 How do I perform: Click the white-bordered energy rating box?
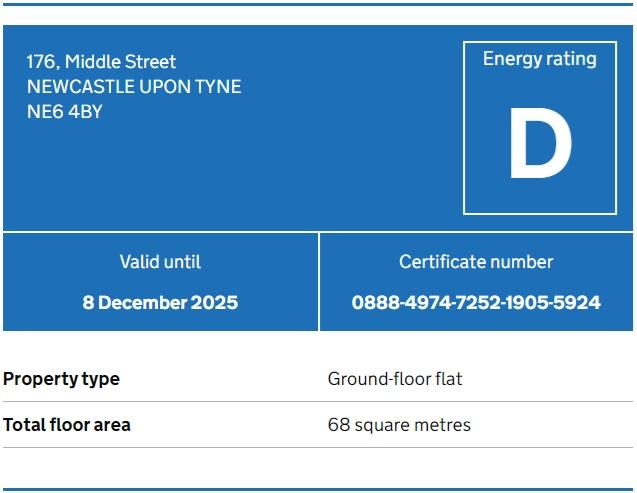pos(540,128)
